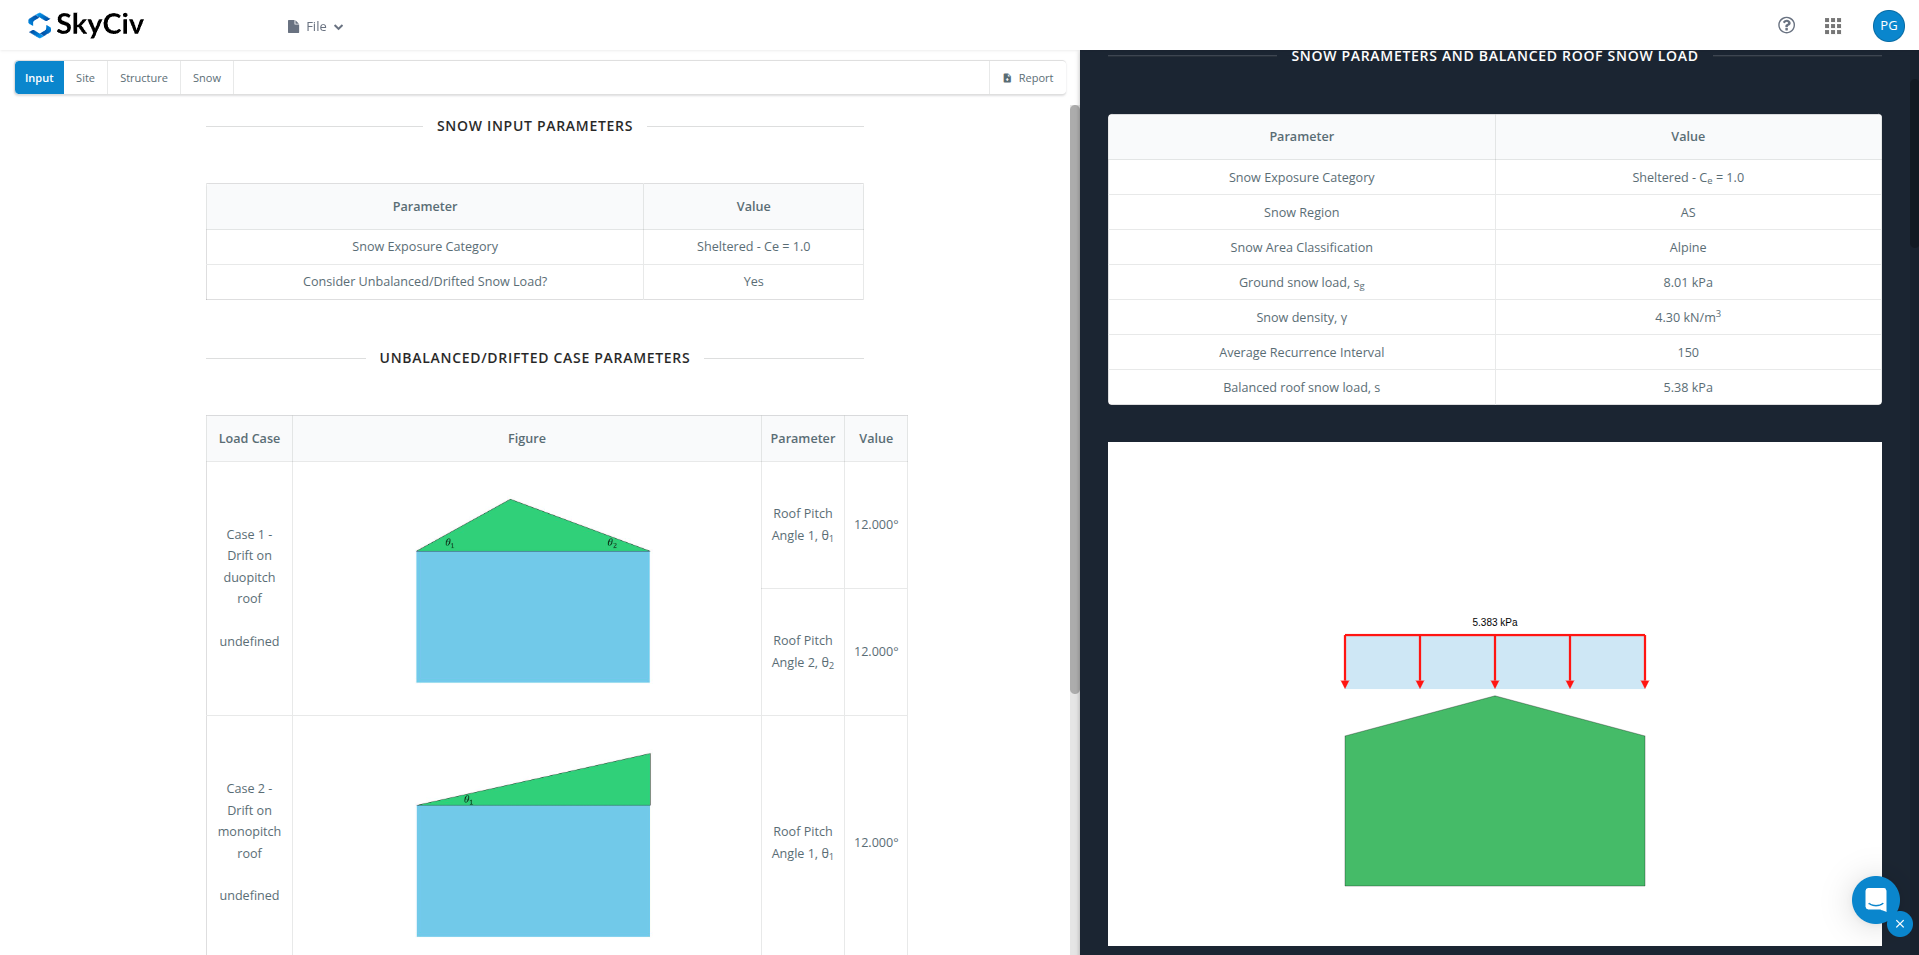
Task: Open the PG user profile avatar
Action: [x=1888, y=26]
